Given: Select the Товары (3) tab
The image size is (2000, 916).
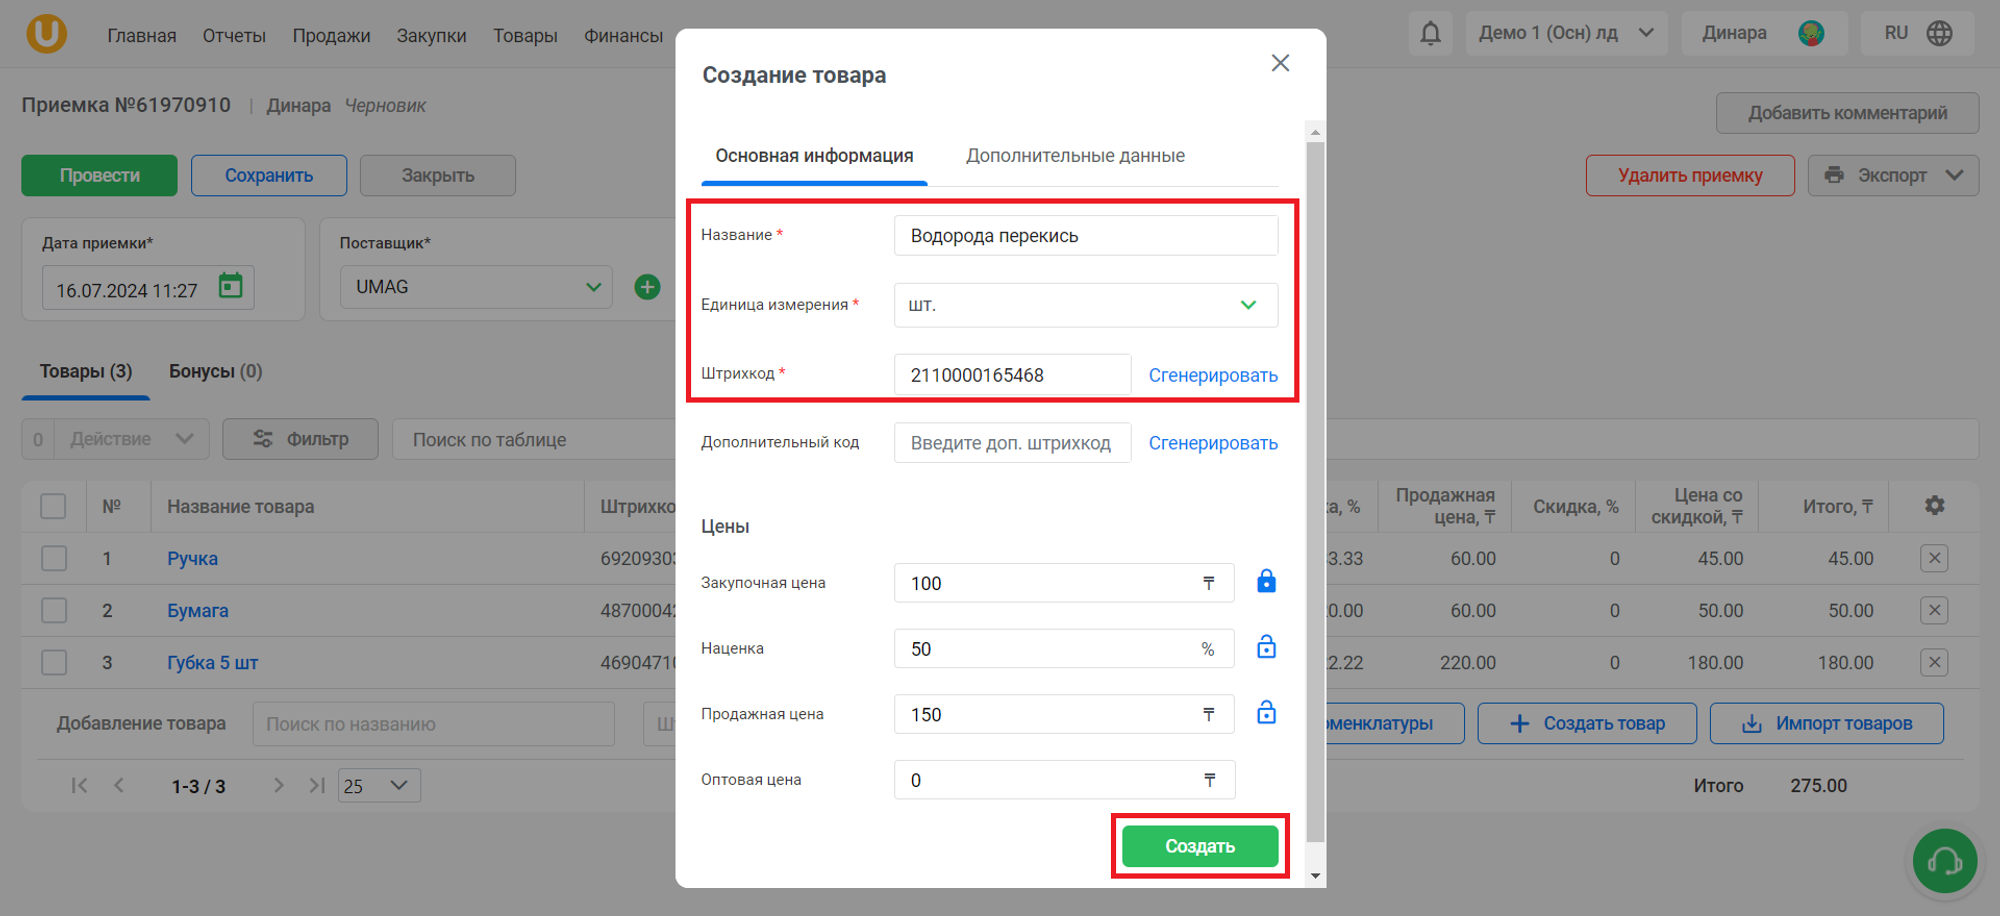Looking at the screenshot, I should (86, 371).
